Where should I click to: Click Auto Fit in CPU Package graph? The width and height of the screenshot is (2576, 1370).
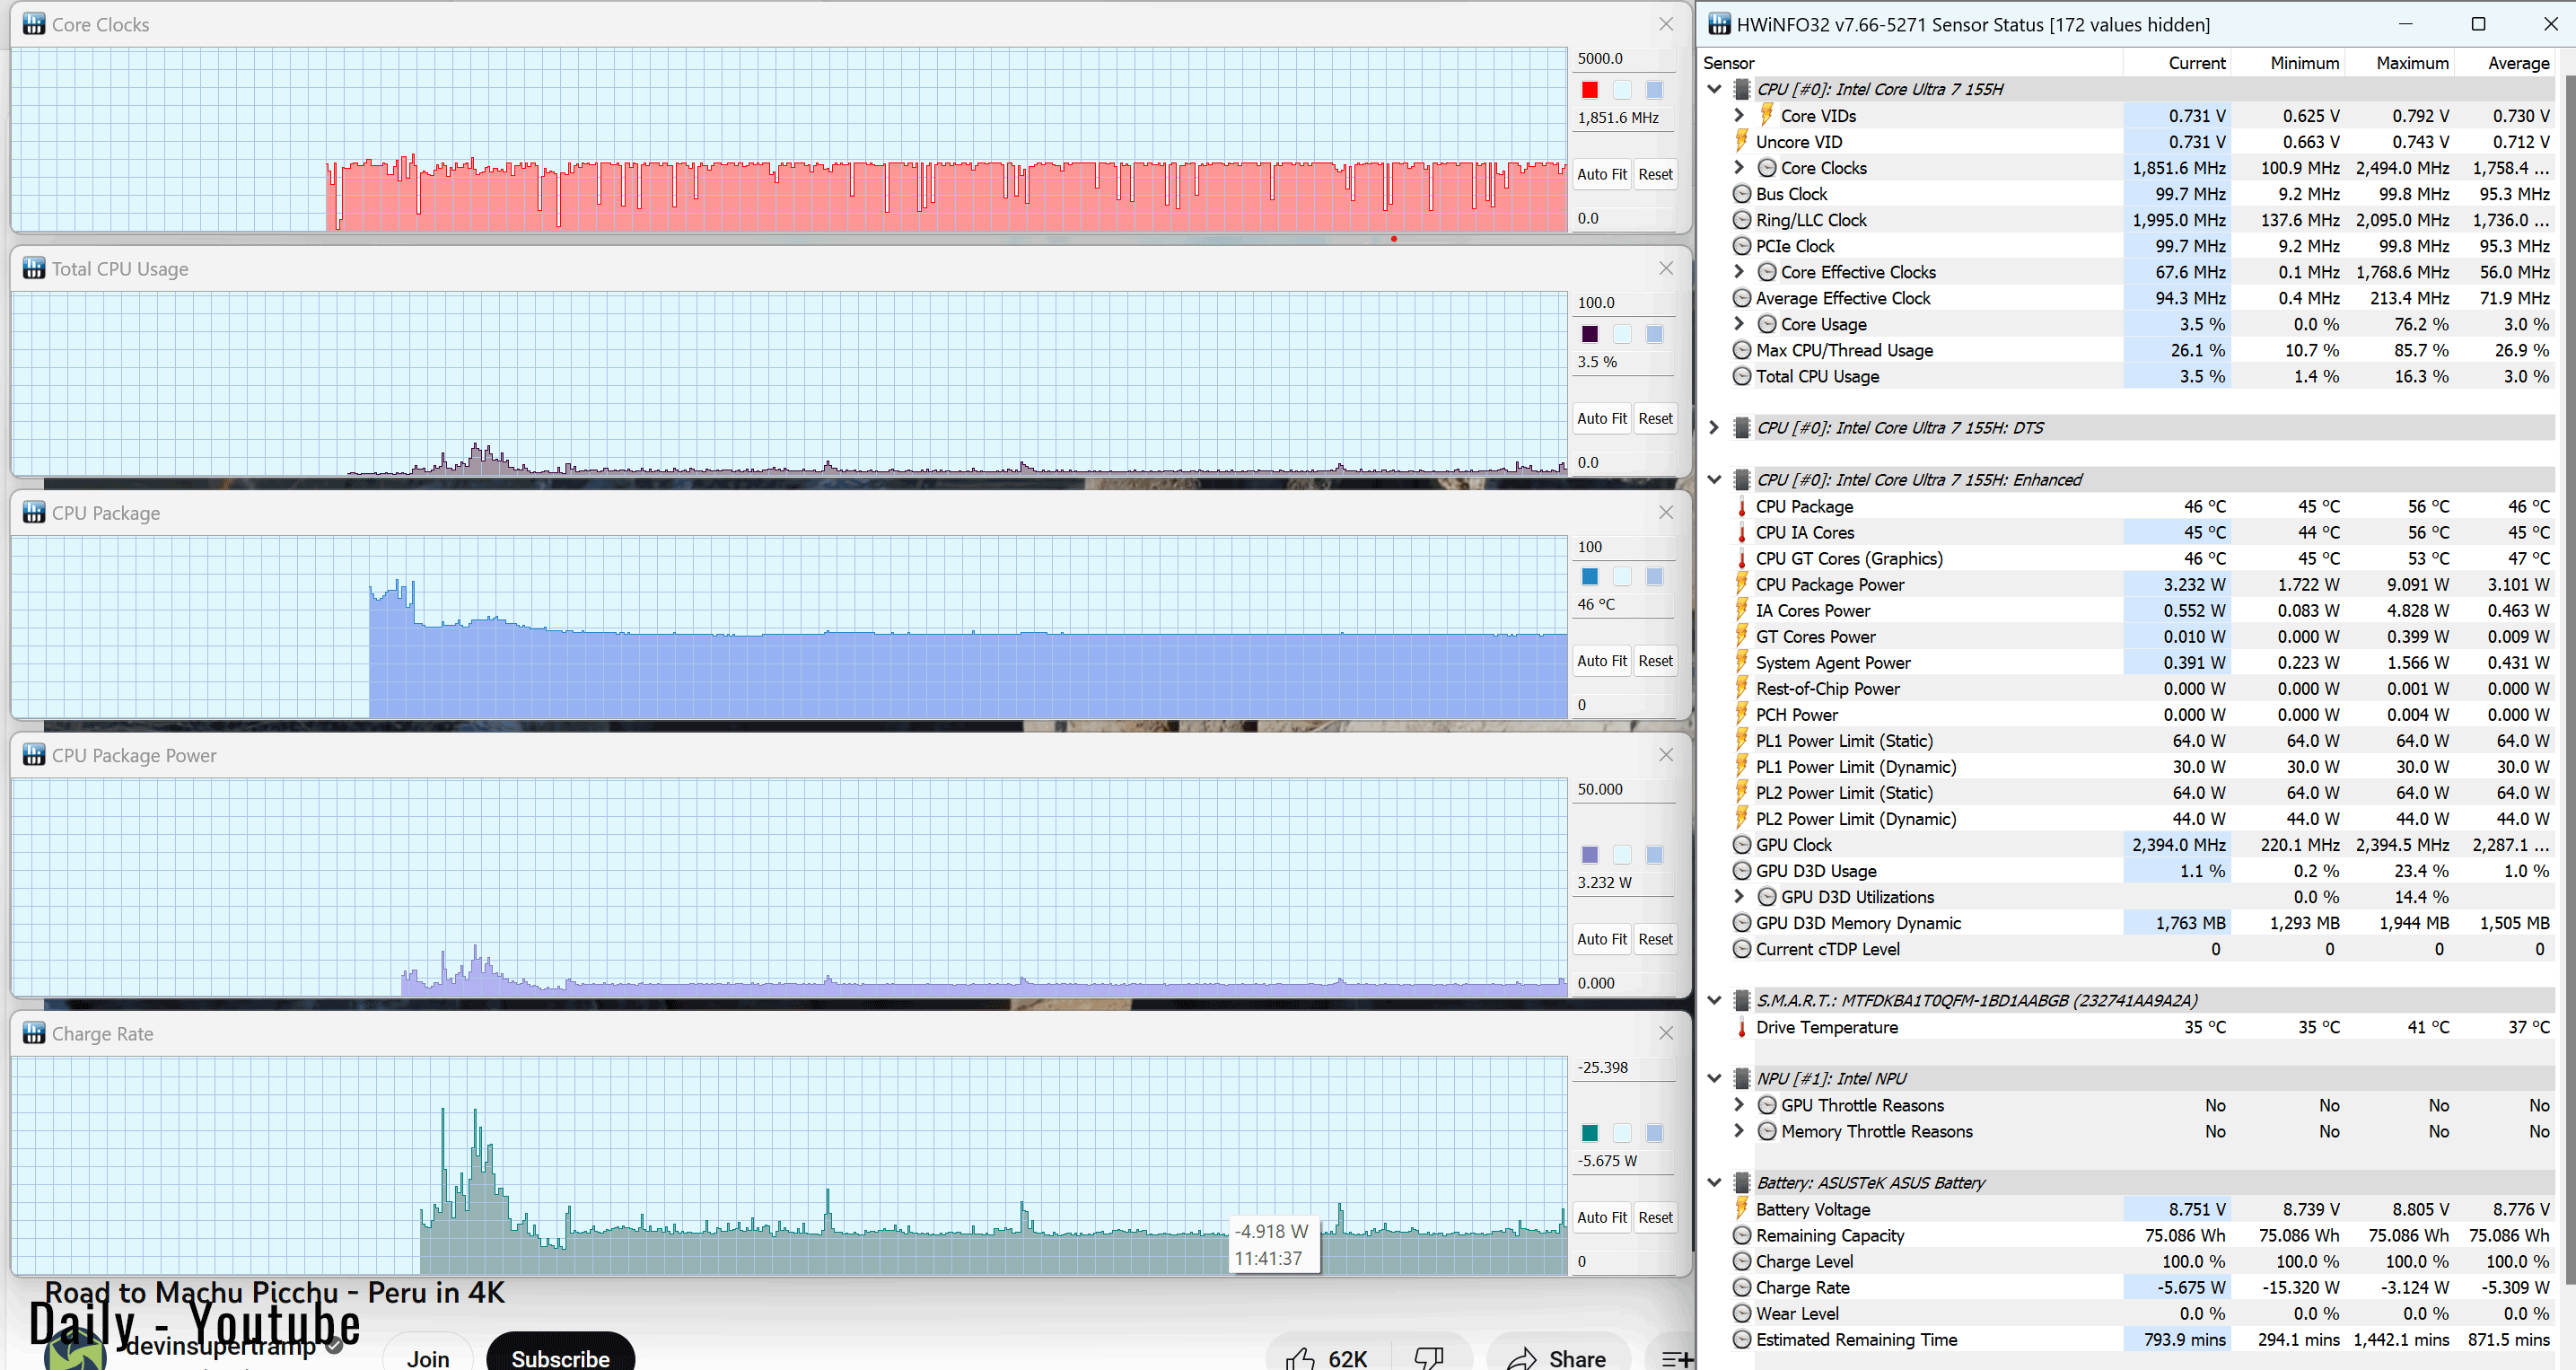click(1601, 661)
